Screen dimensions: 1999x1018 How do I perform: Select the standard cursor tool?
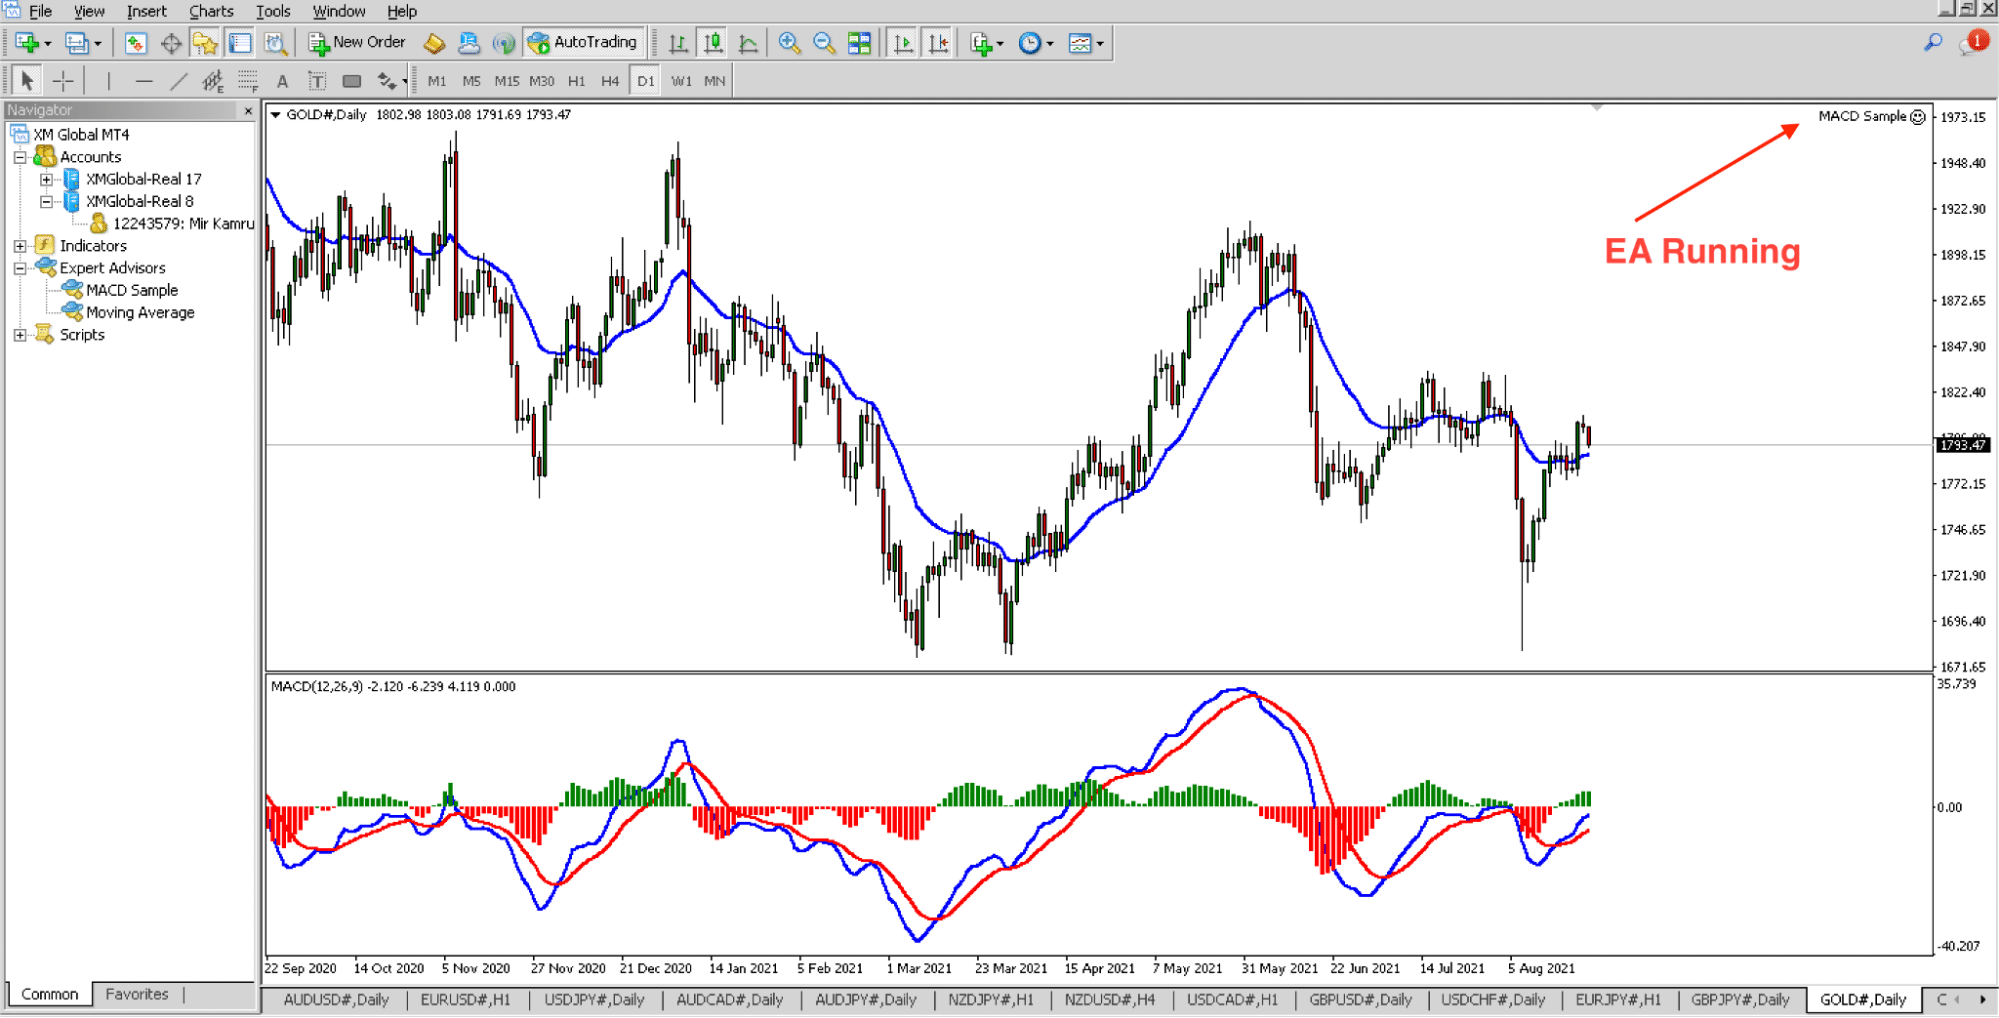coord(27,81)
